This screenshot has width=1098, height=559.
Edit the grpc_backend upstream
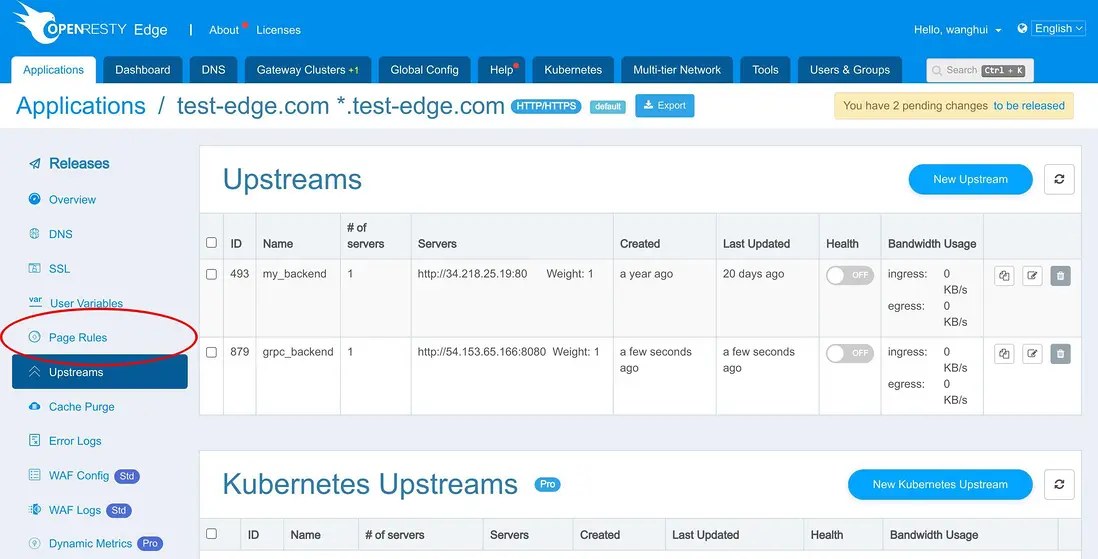[x=1032, y=353]
